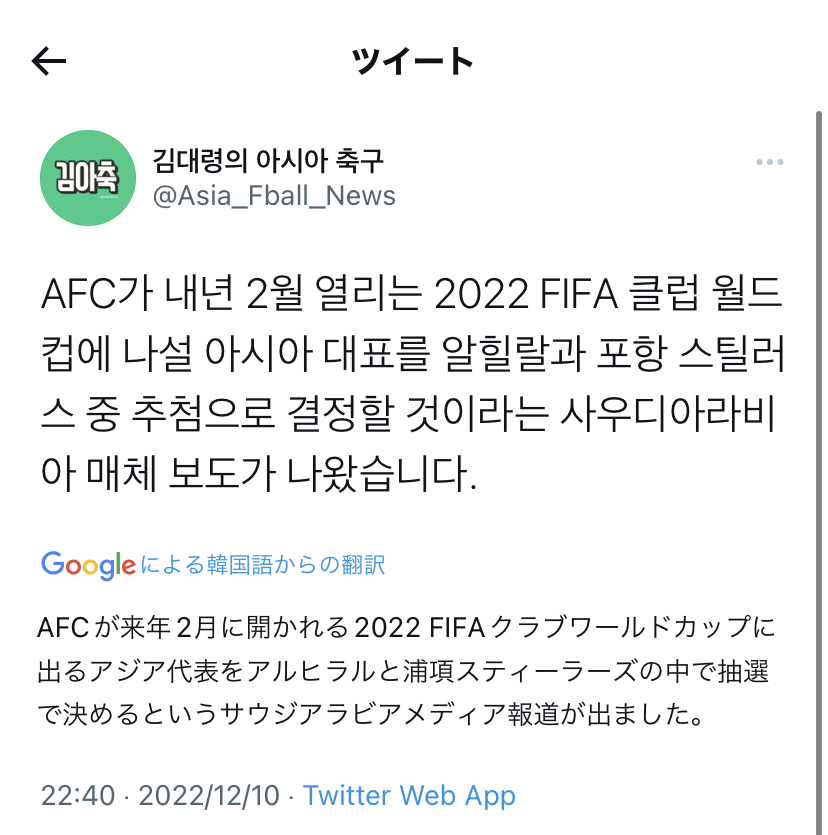Image resolution: width=828 pixels, height=835 pixels.
Task: Open the 김대령의 아시아 축구 profile name
Action: coord(268,160)
